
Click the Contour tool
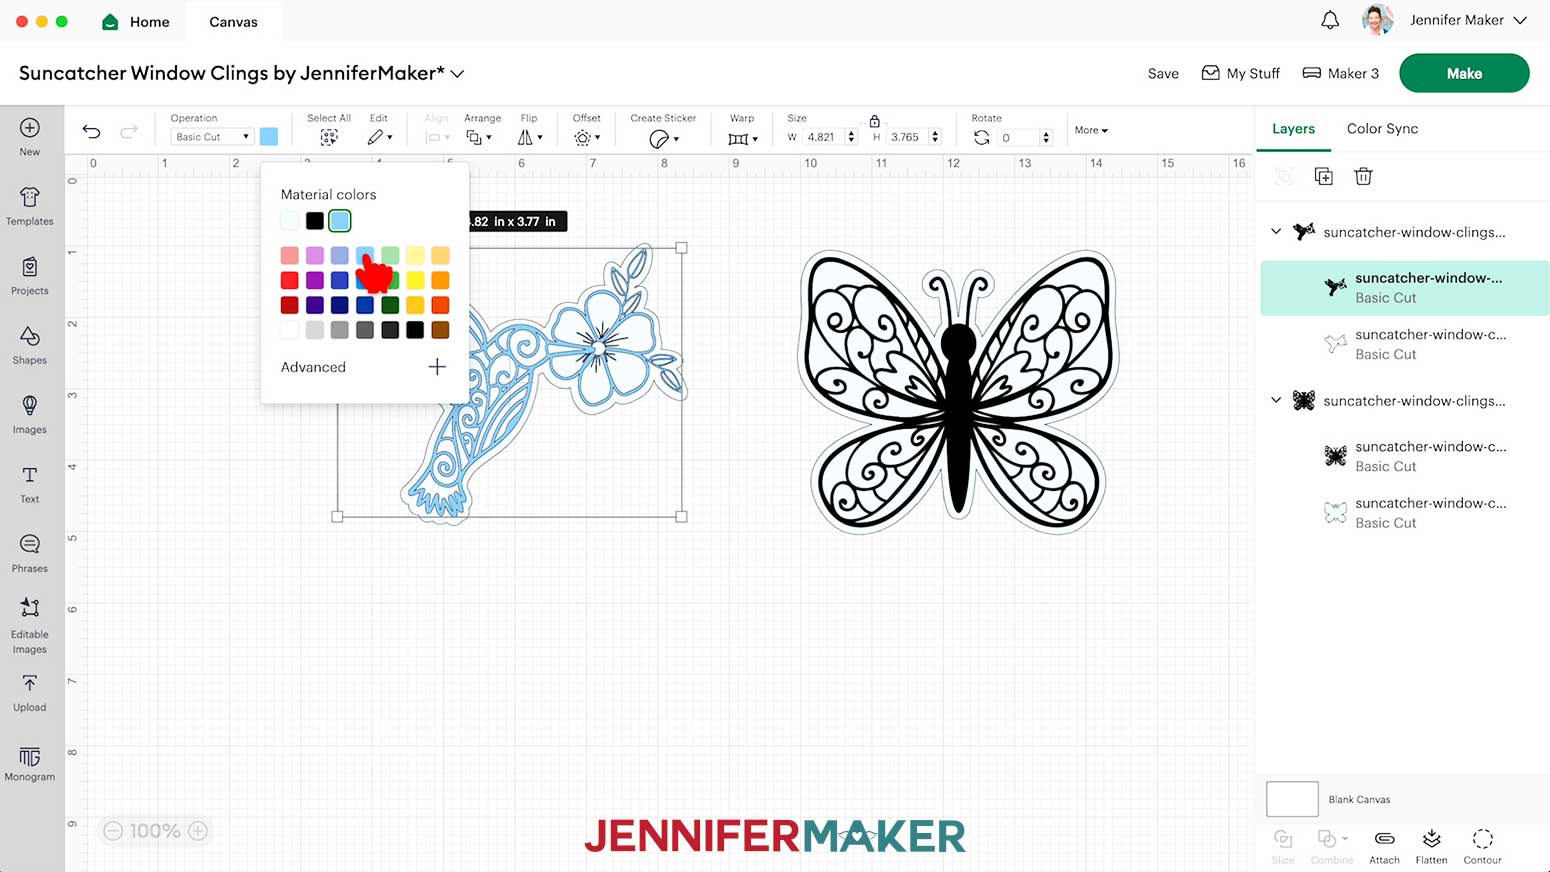[1482, 846]
